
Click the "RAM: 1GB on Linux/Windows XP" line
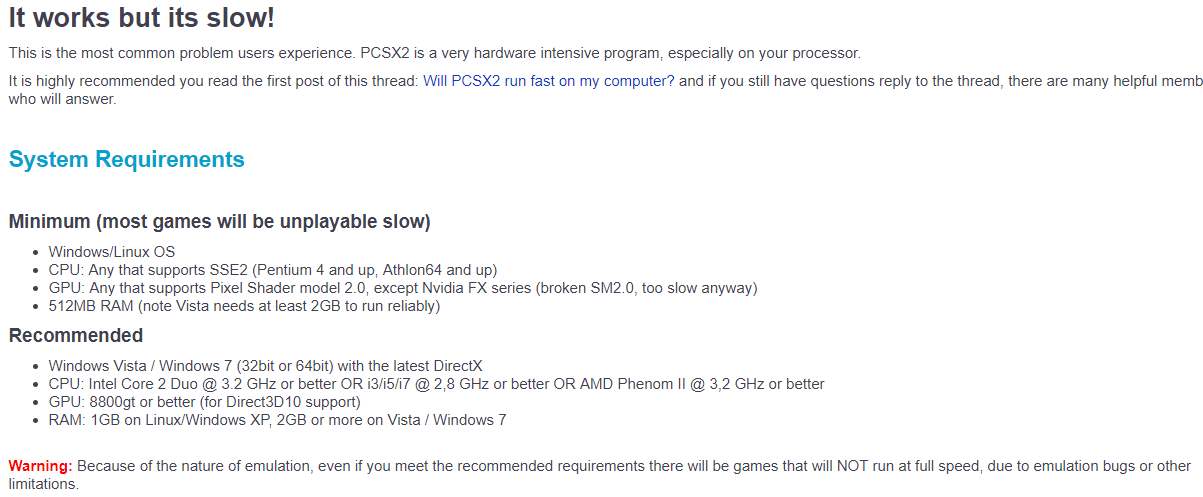277,420
